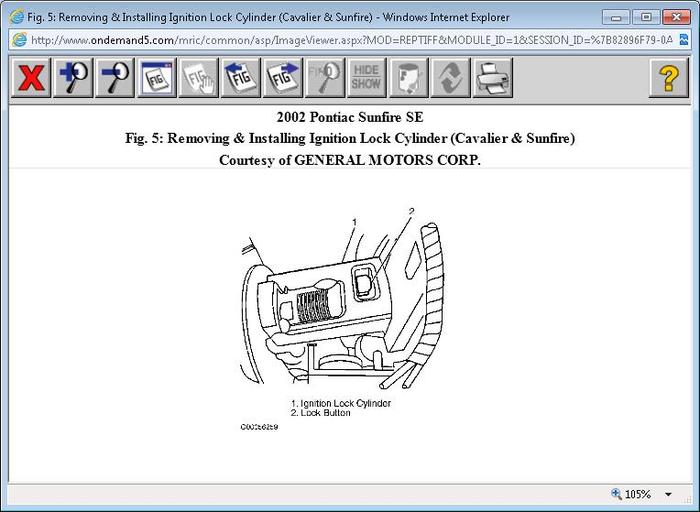Print the figure with printer icon
Image resolution: width=700 pixels, height=512 pixels.
(492, 78)
